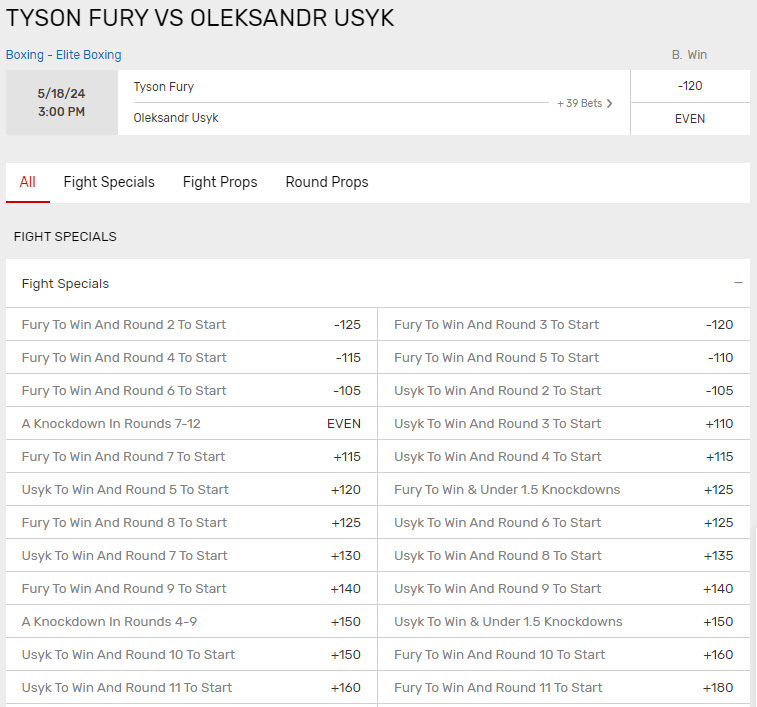757x707 pixels.
Task: Pick Tyson Fury to win at -120
Action: coord(690,86)
